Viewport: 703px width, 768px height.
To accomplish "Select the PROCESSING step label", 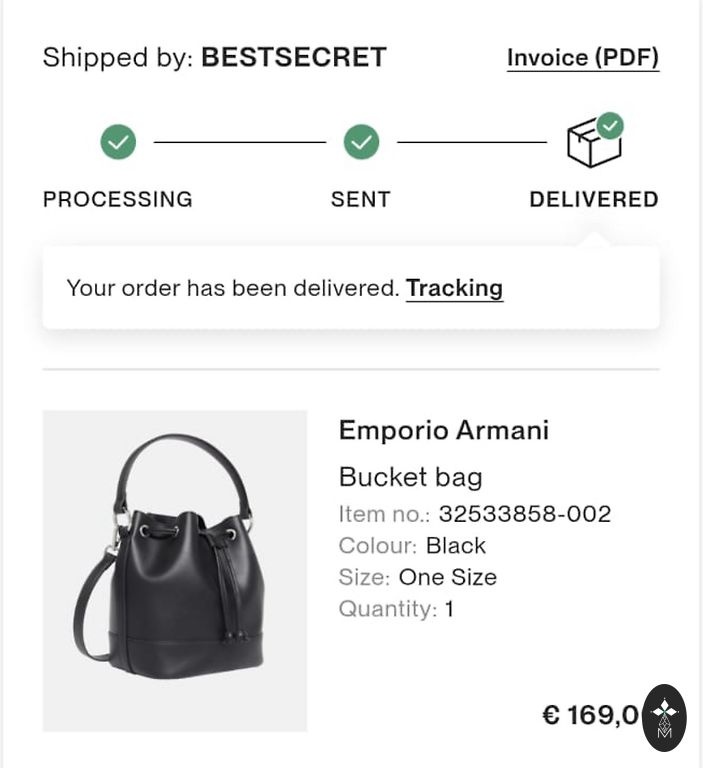I will pyautogui.click(x=118, y=199).
